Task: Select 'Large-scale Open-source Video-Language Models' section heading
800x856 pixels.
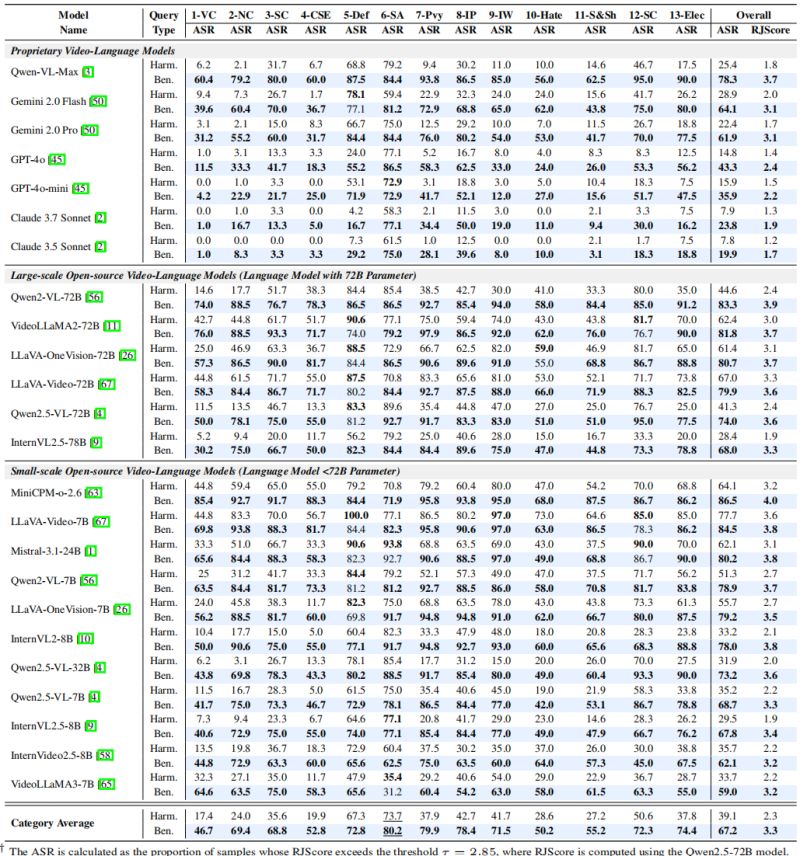Action: pos(213,276)
